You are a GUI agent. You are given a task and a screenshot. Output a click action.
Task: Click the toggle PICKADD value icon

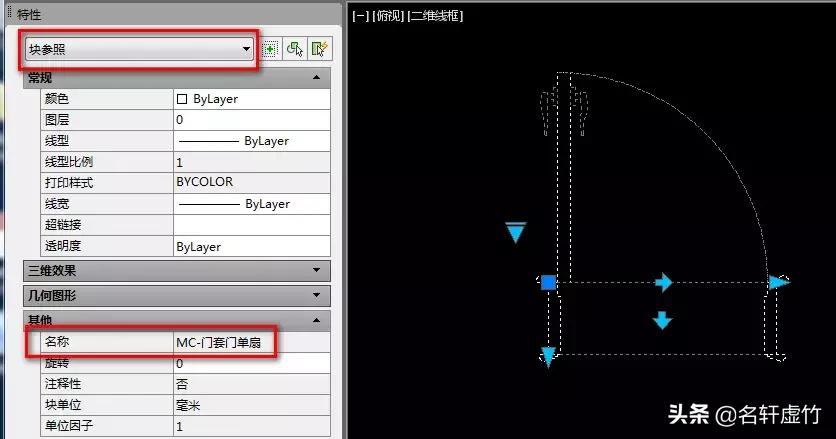click(x=270, y=49)
